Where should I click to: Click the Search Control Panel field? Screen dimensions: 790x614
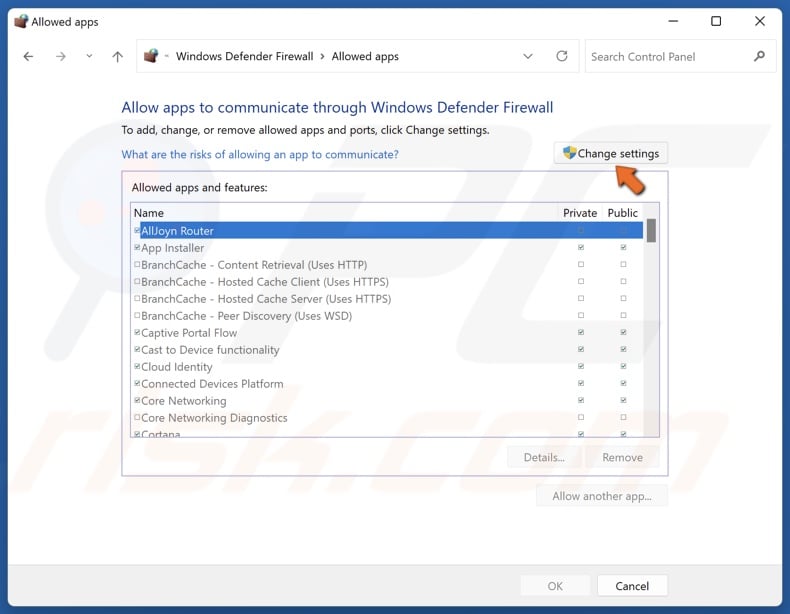[x=668, y=57]
